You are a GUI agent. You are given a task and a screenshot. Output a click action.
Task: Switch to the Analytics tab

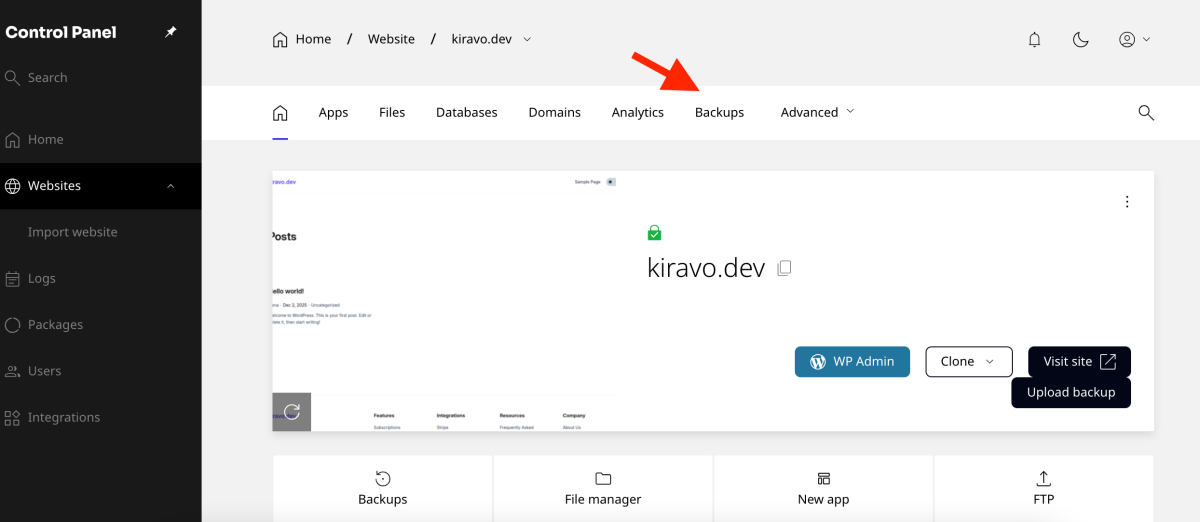tap(638, 112)
